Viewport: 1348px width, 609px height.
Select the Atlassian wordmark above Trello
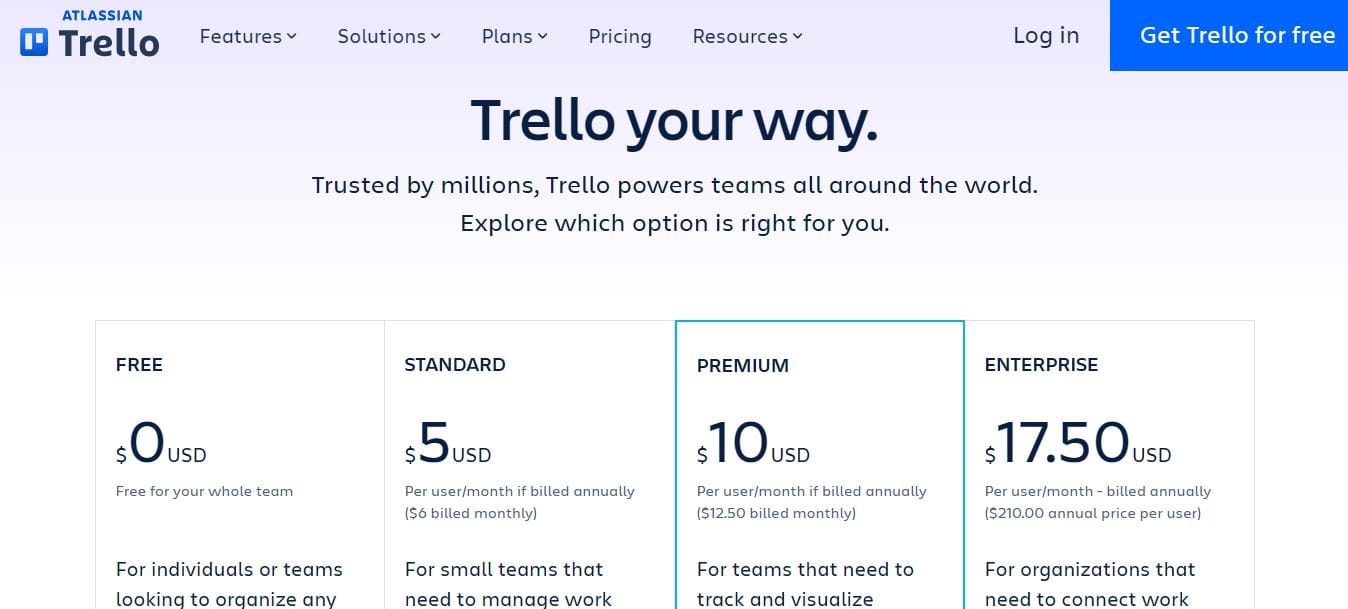point(101,14)
